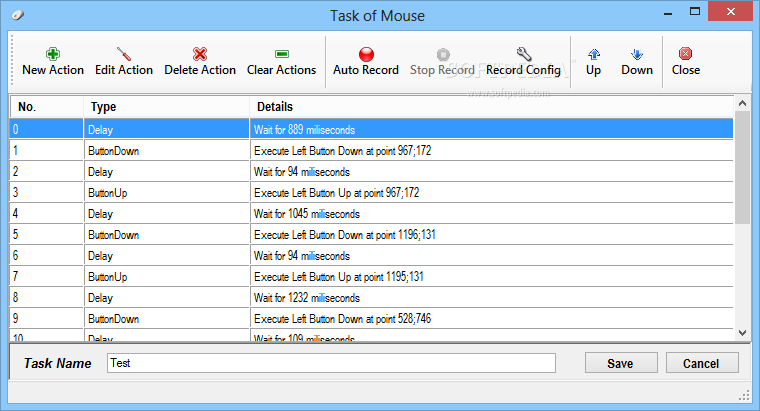
Task: Click row number 8 cell
Action: [47, 298]
